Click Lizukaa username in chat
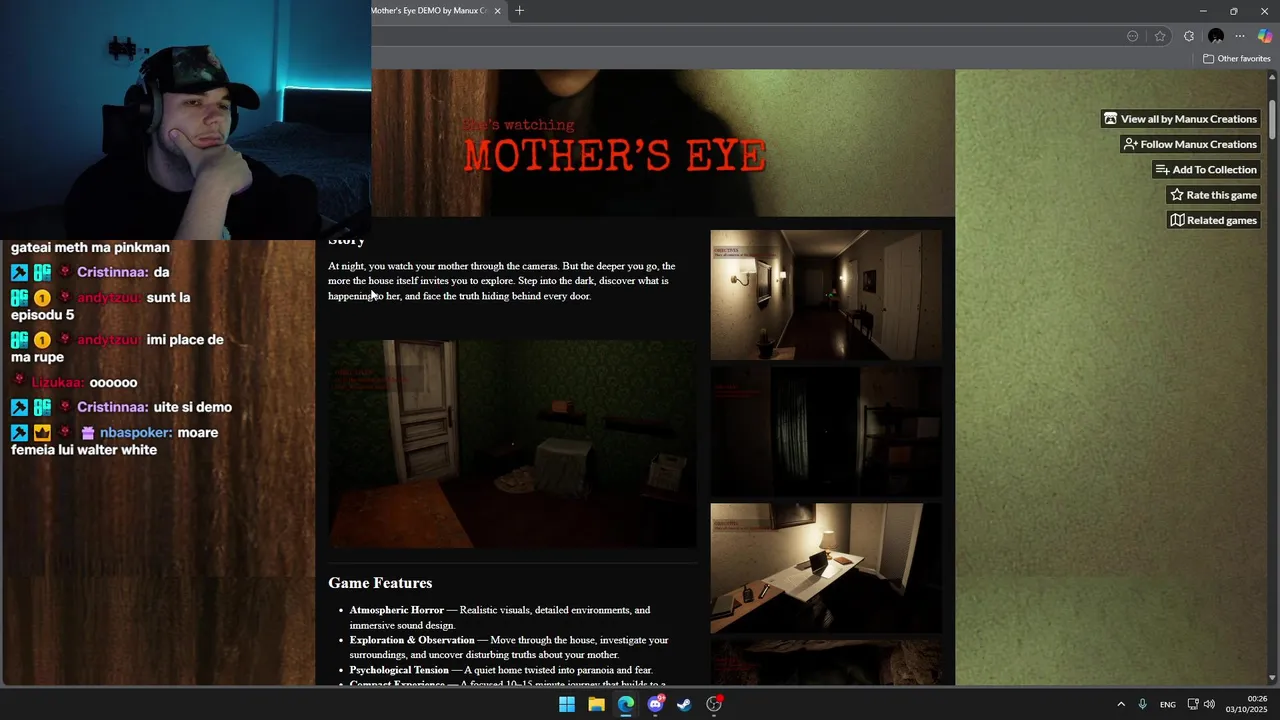The width and height of the screenshot is (1280, 720). click(58, 382)
